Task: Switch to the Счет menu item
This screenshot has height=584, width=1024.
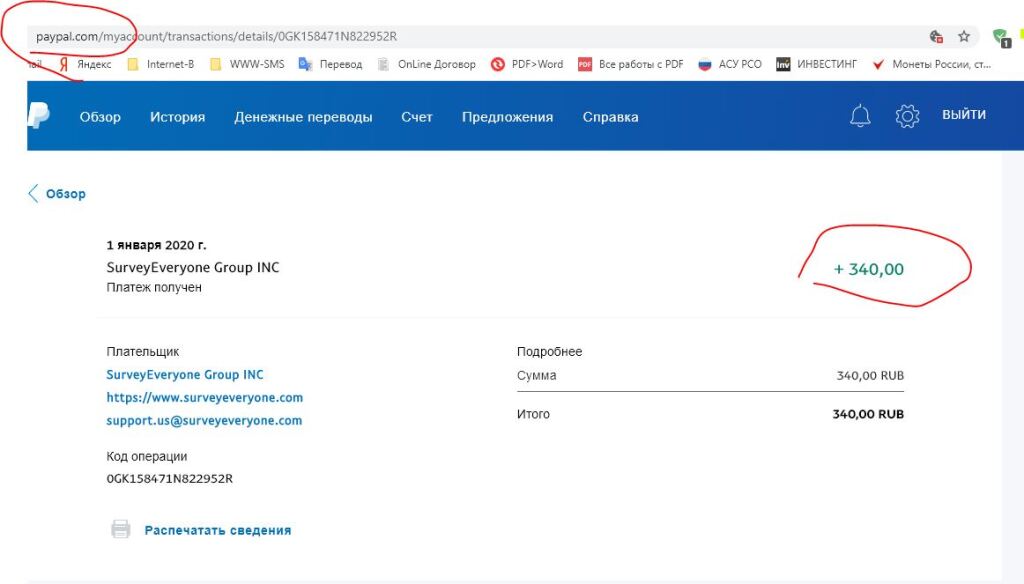Action: [417, 117]
